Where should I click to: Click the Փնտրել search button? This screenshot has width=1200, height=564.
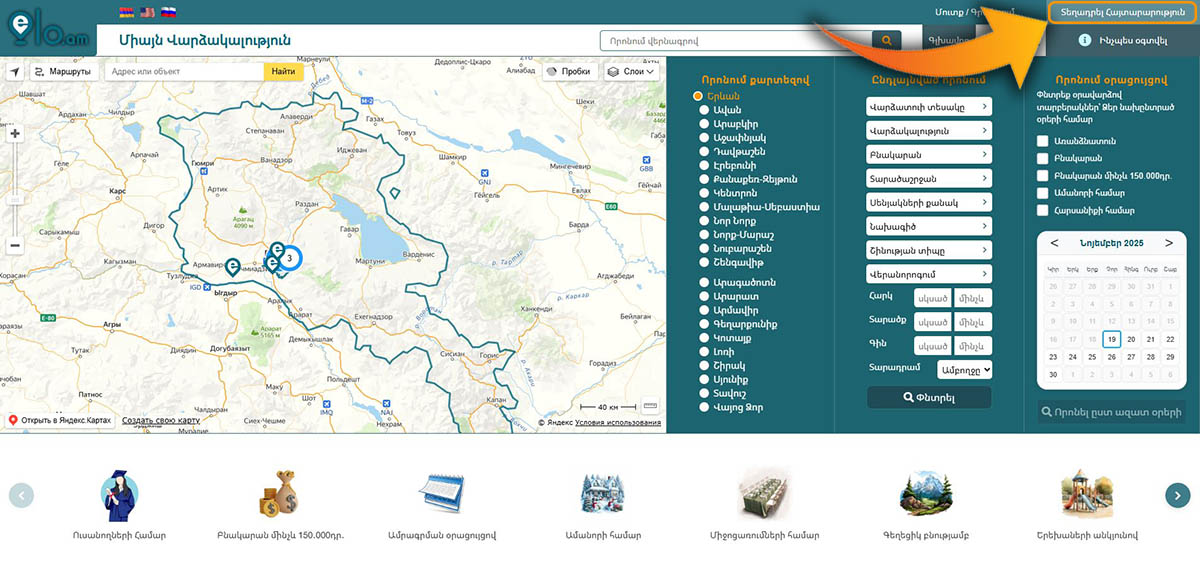[929, 398]
